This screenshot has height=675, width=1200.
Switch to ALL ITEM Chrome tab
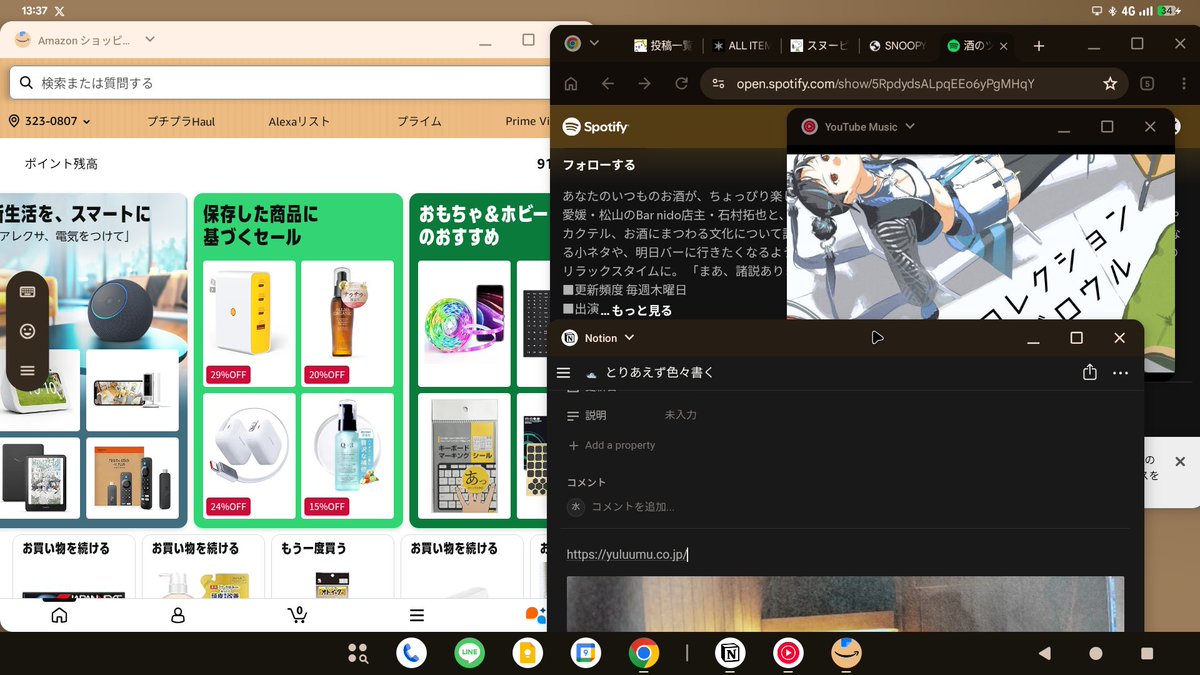click(x=742, y=46)
